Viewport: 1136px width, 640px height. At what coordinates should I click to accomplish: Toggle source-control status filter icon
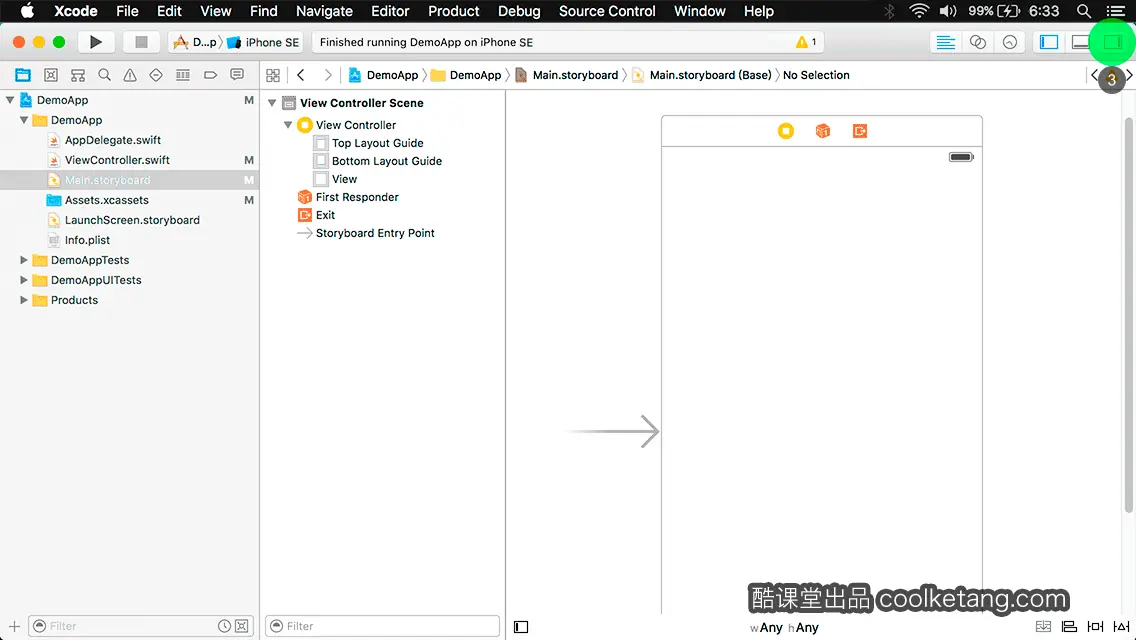242,626
